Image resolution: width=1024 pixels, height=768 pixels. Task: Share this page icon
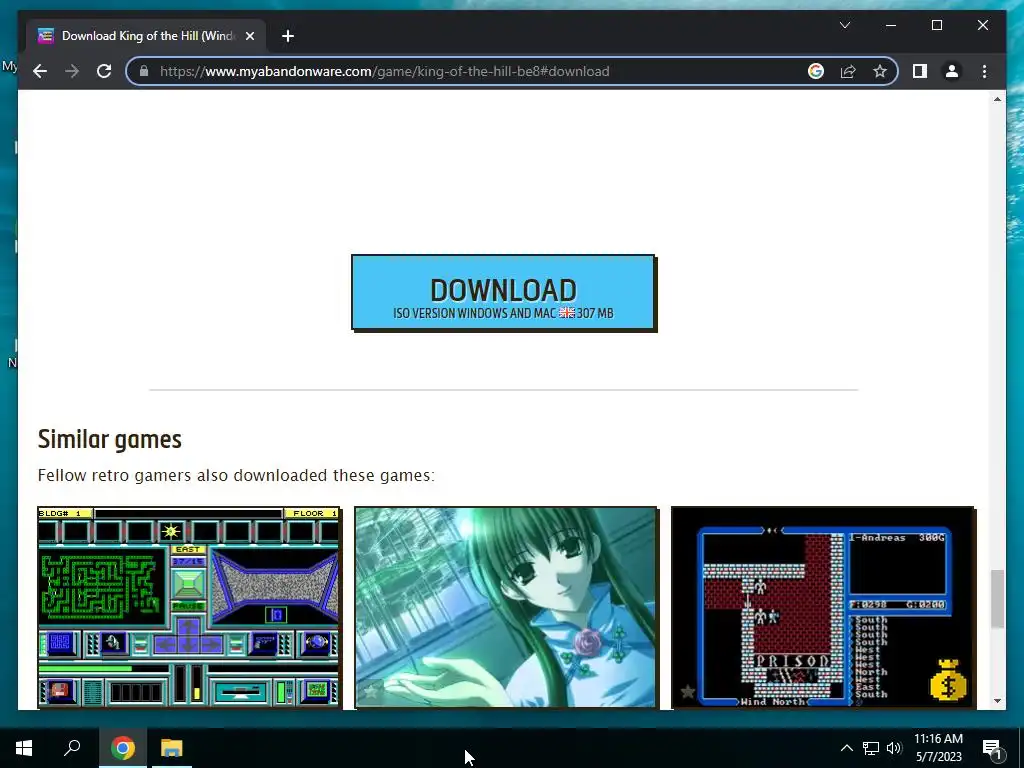(x=848, y=71)
